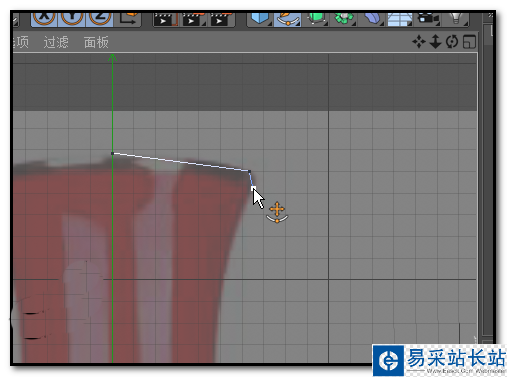This screenshot has width=507, height=377.
Task: Click the green Subdivision Surface generator icon
Action: [x=315, y=19]
